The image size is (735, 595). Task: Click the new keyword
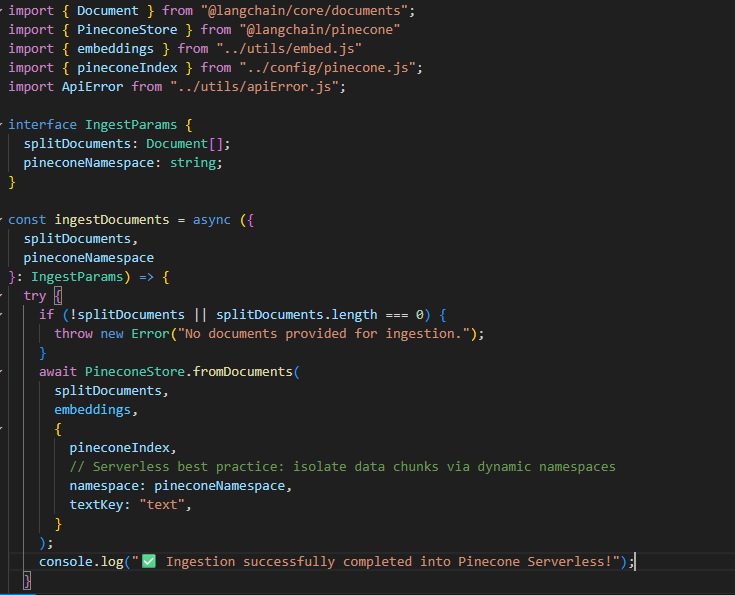[x=112, y=334]
